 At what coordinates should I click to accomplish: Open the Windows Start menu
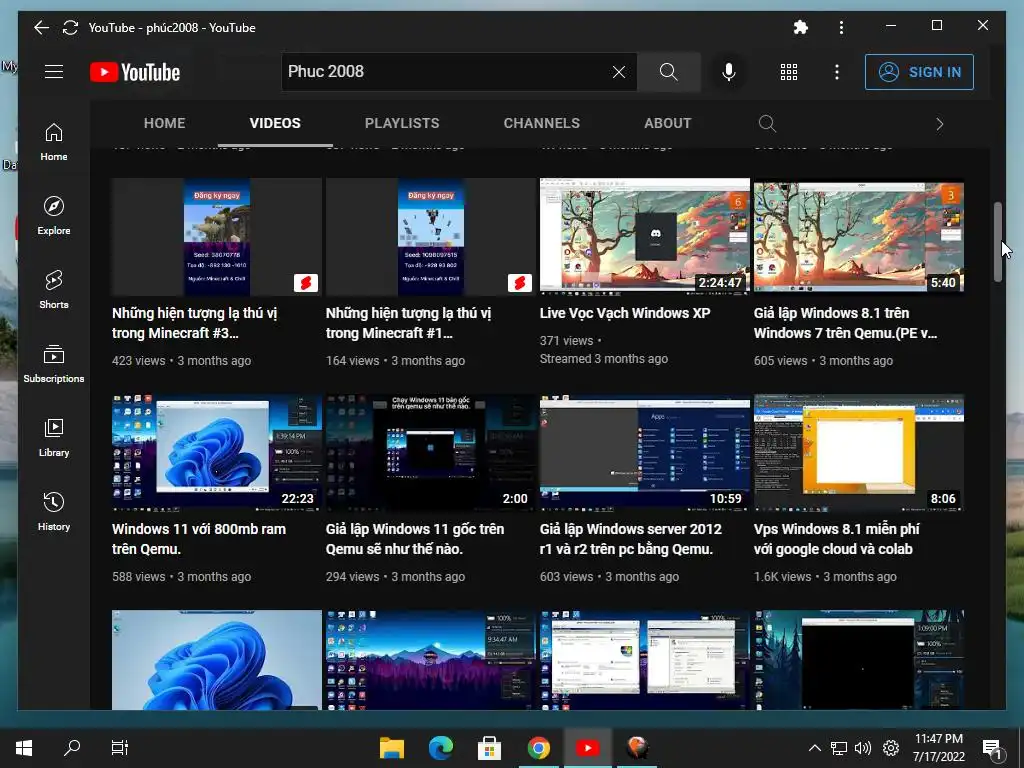click(24, 748)
